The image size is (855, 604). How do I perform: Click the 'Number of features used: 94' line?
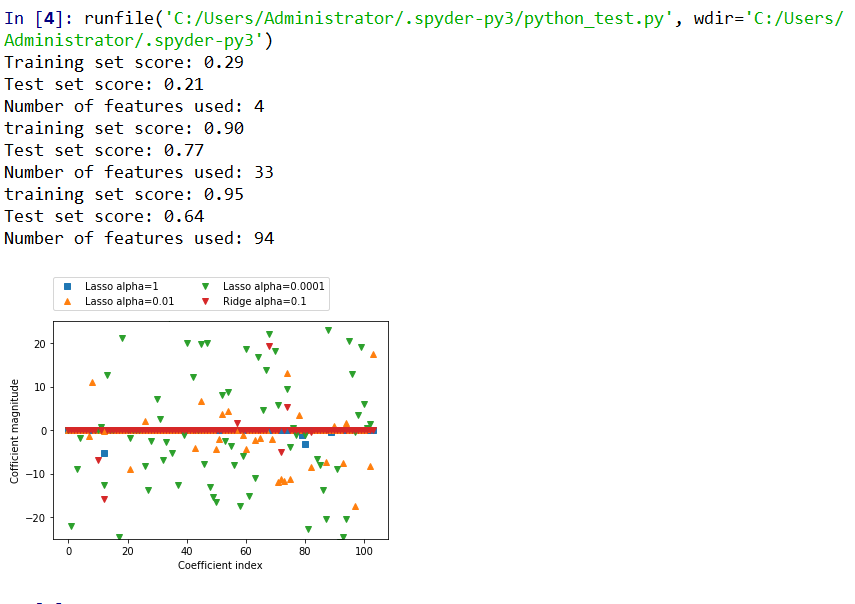pos(139,238)
